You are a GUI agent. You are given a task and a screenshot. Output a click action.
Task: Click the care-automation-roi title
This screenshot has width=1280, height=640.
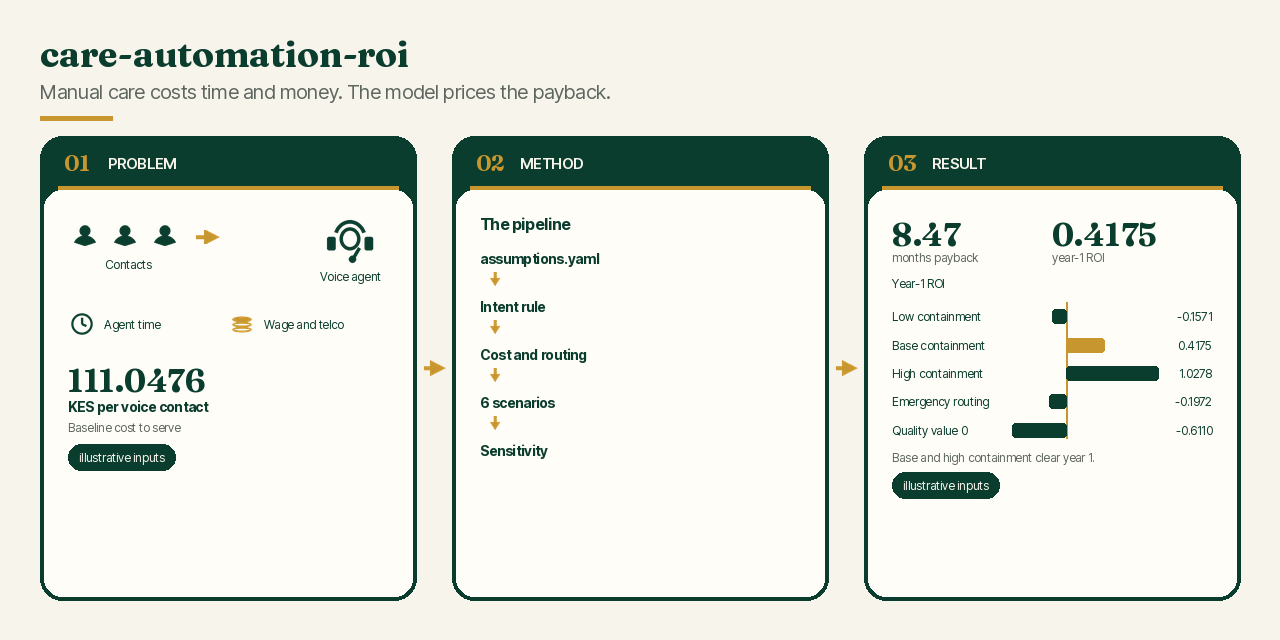pos(224,55)
